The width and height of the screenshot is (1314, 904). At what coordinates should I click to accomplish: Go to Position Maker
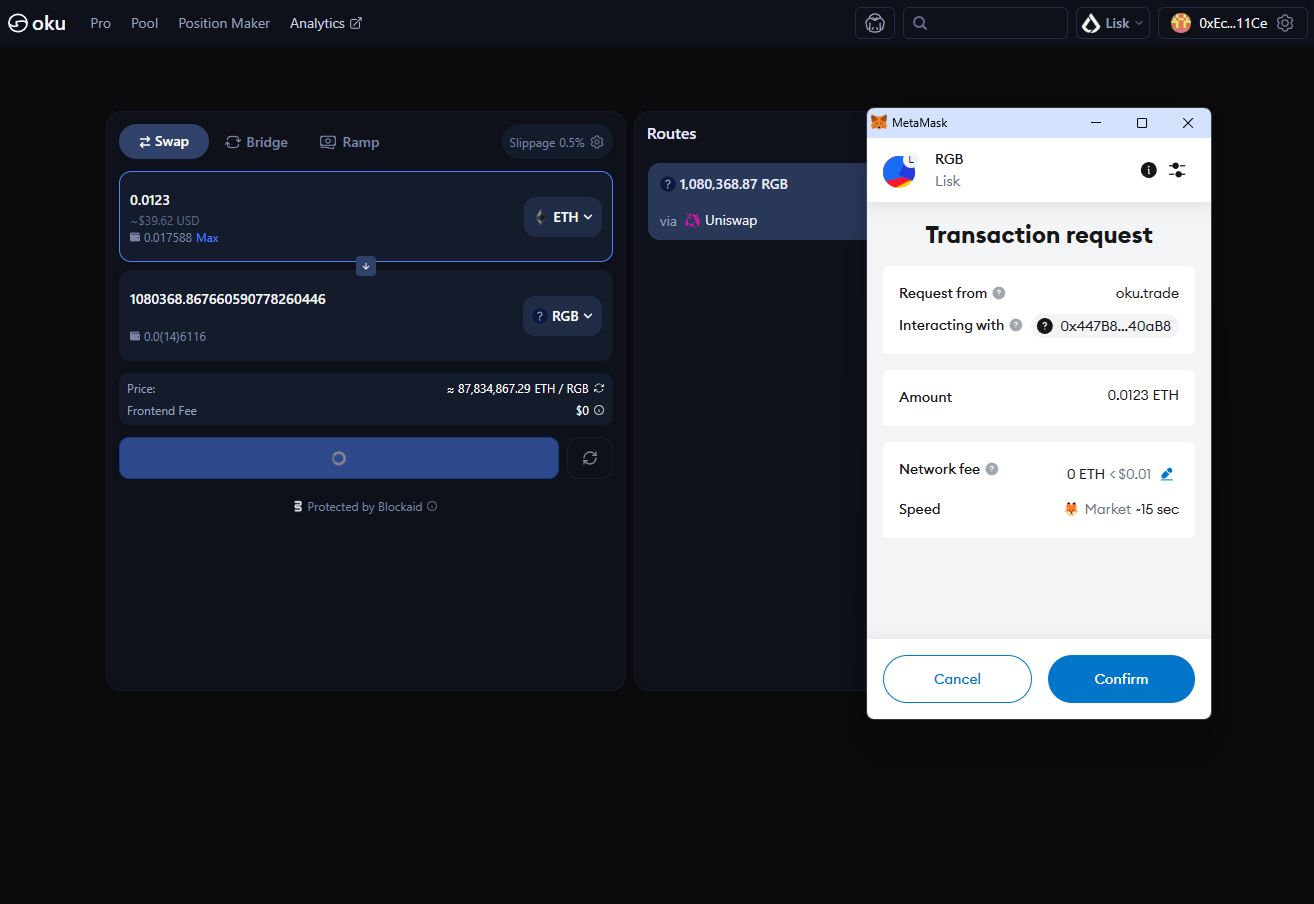click(224, 23)
